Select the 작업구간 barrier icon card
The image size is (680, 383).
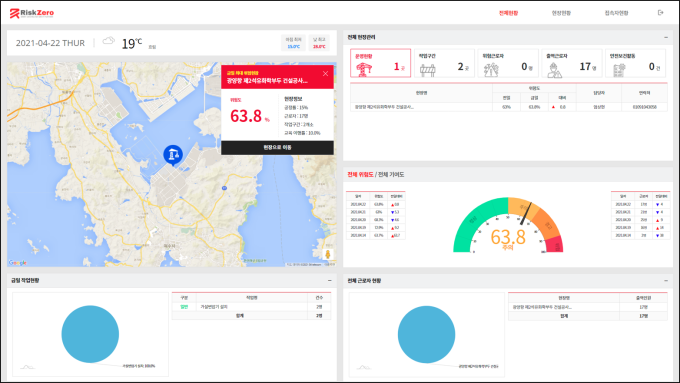(x=444, y=63)
